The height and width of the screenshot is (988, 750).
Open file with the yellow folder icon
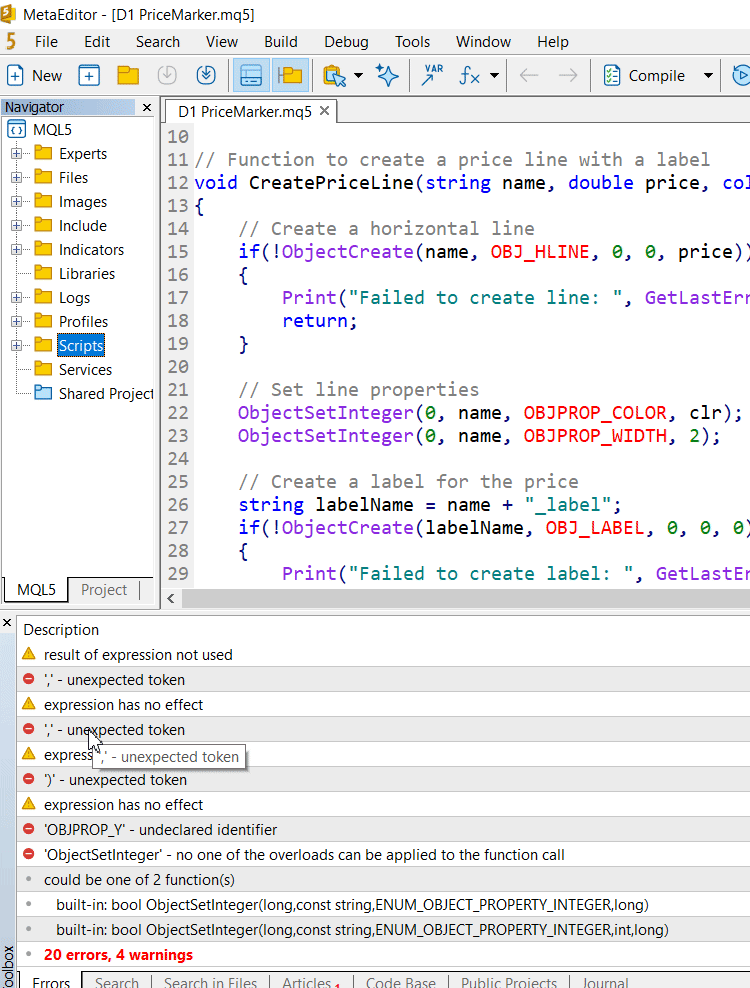(x=128, y=76)
